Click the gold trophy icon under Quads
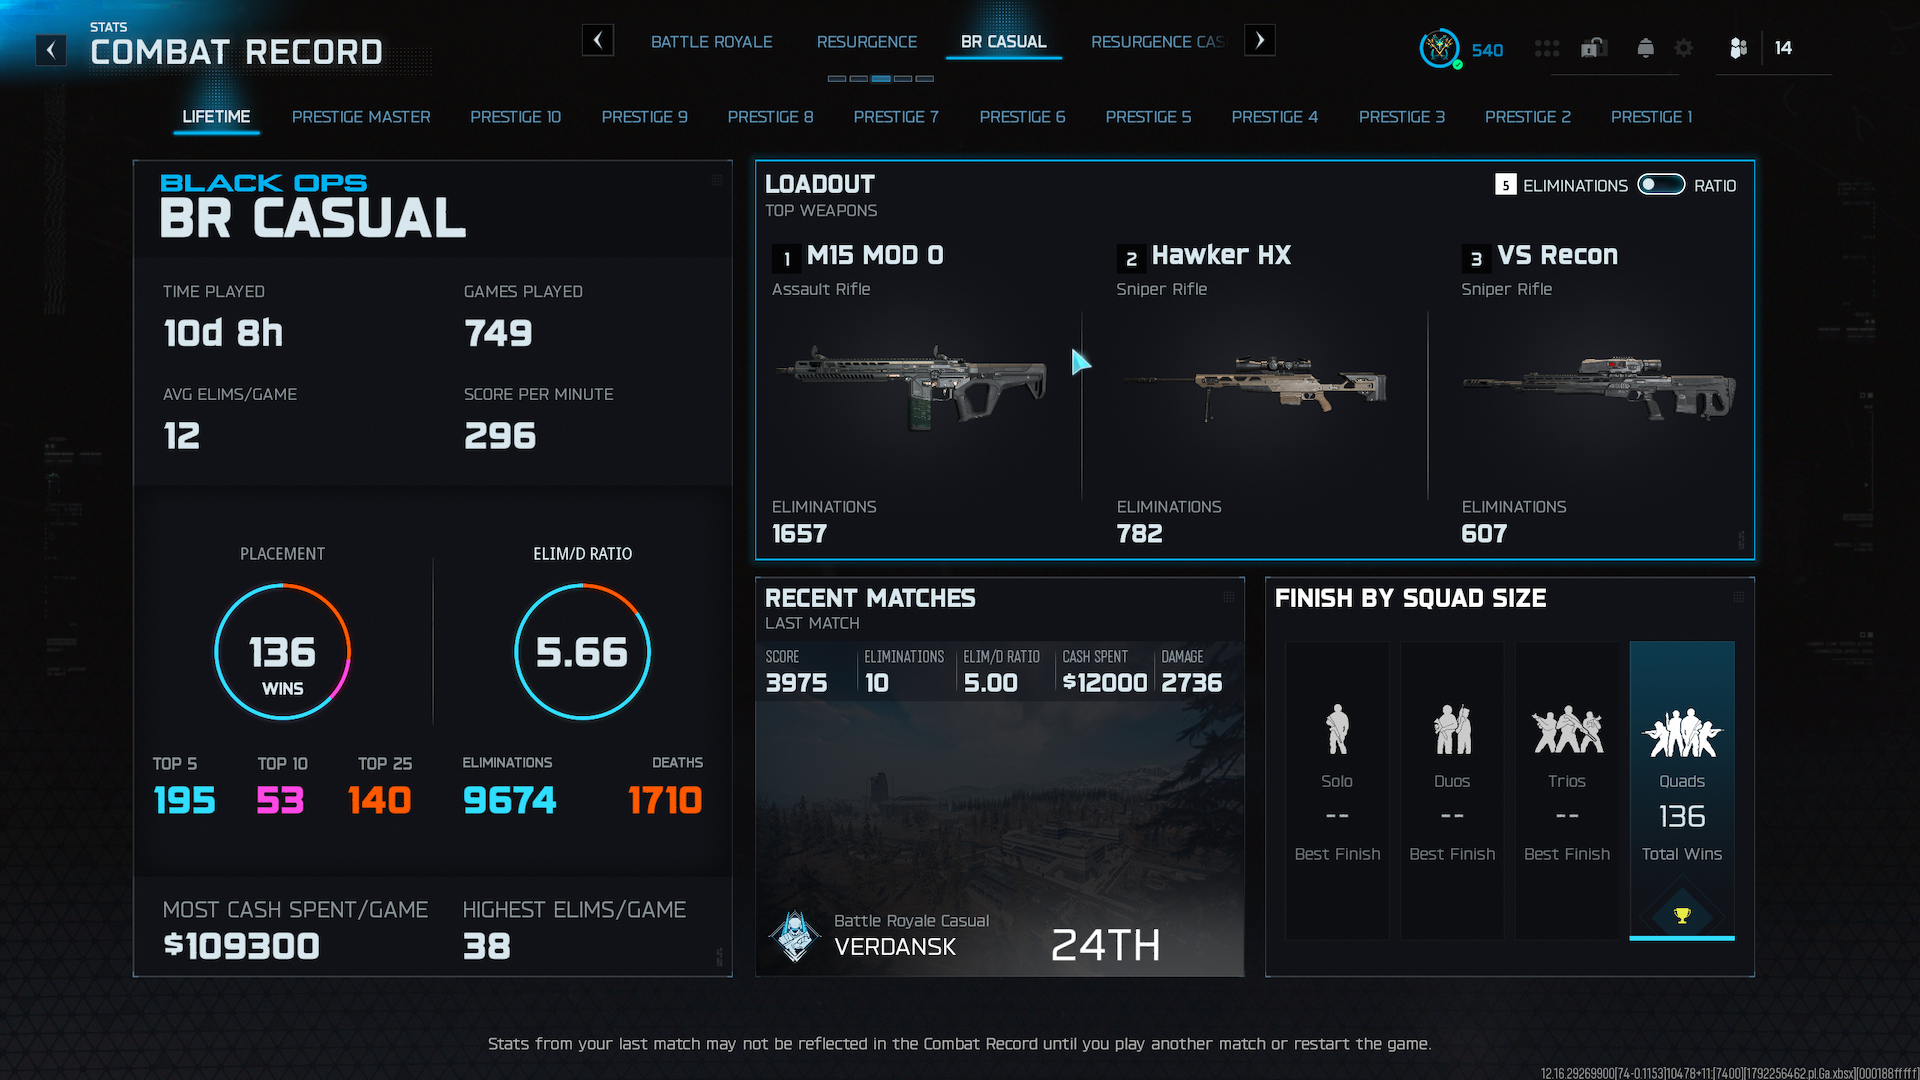The height and width of the screenshot is (1080, 1920). click(1682, 915)
